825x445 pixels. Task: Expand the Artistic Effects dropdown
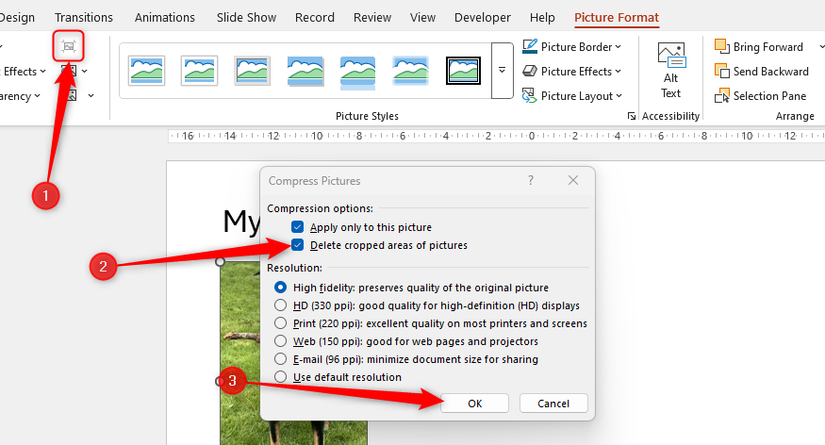tap(43, 71)
